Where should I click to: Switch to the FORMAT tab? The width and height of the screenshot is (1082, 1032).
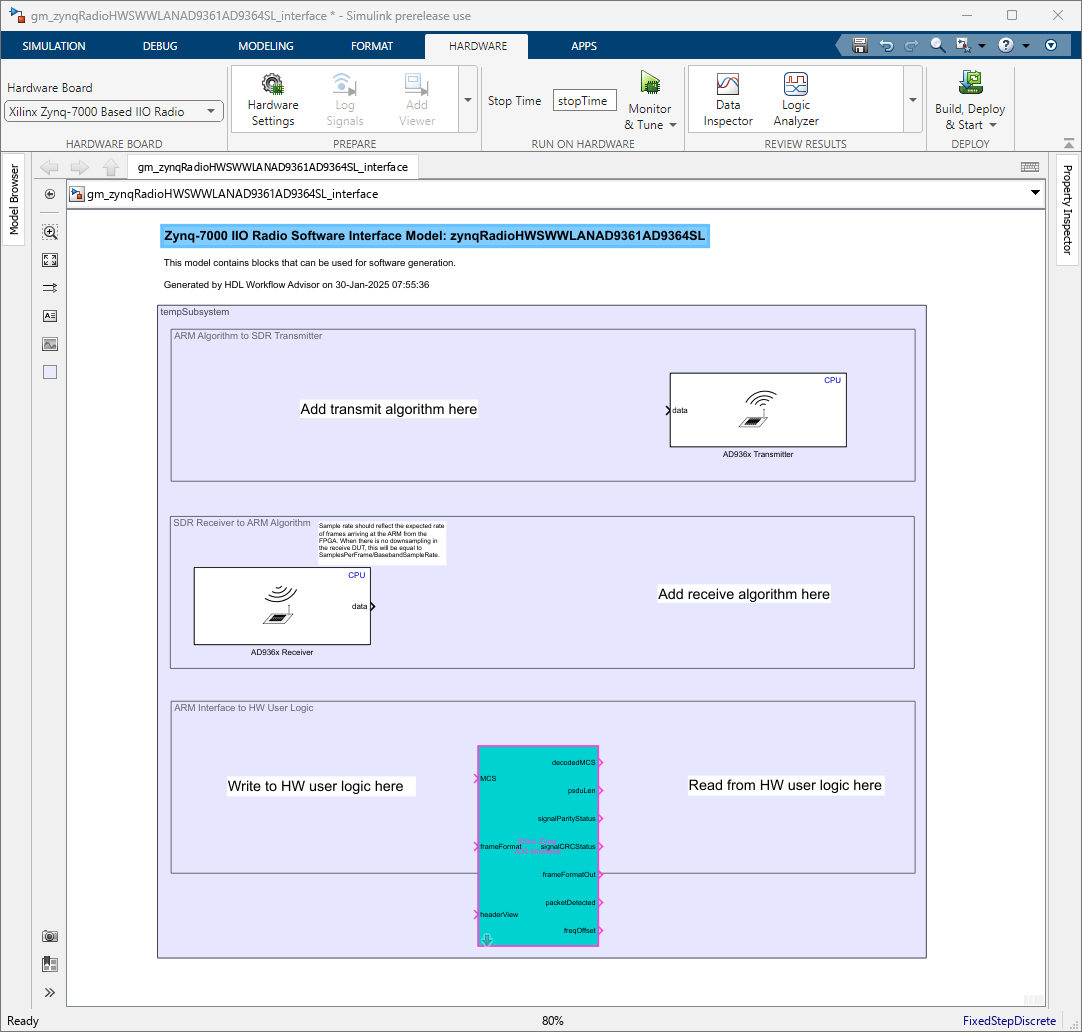click(372, 46)
